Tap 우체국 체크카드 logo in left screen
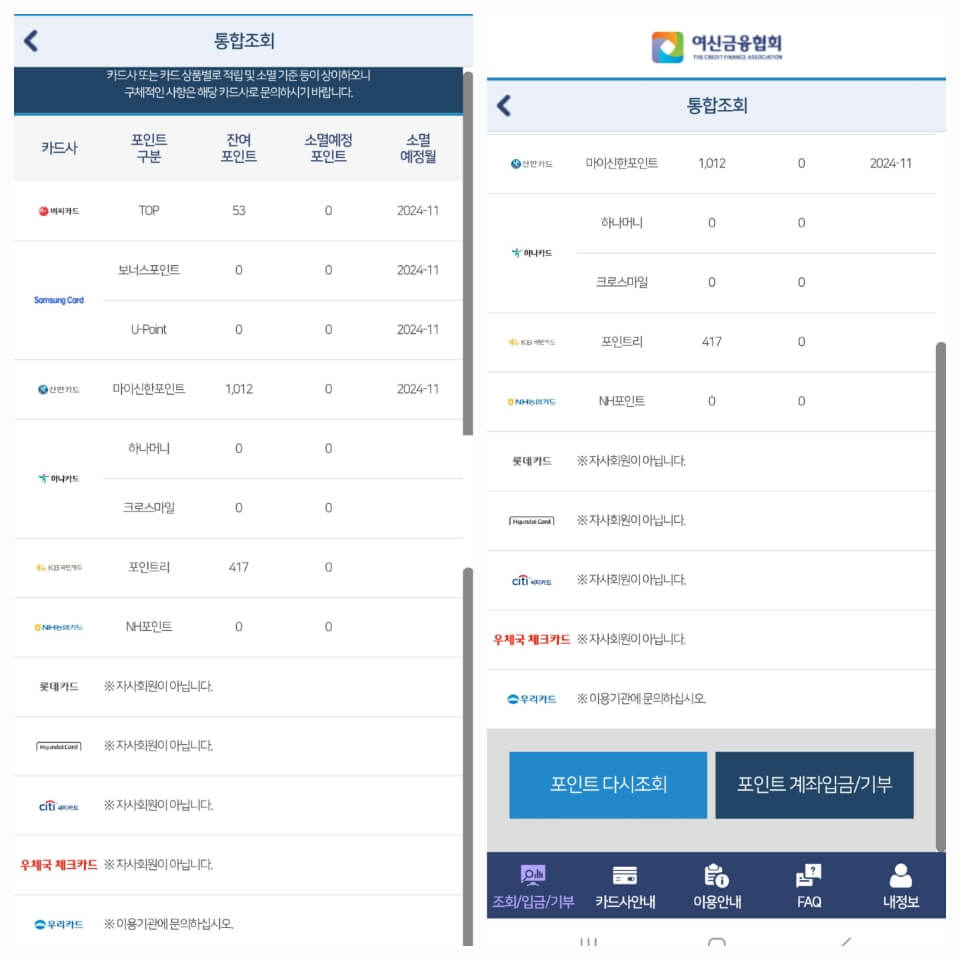The width and height of the screenshot is (960, 960). pos(59,865)
